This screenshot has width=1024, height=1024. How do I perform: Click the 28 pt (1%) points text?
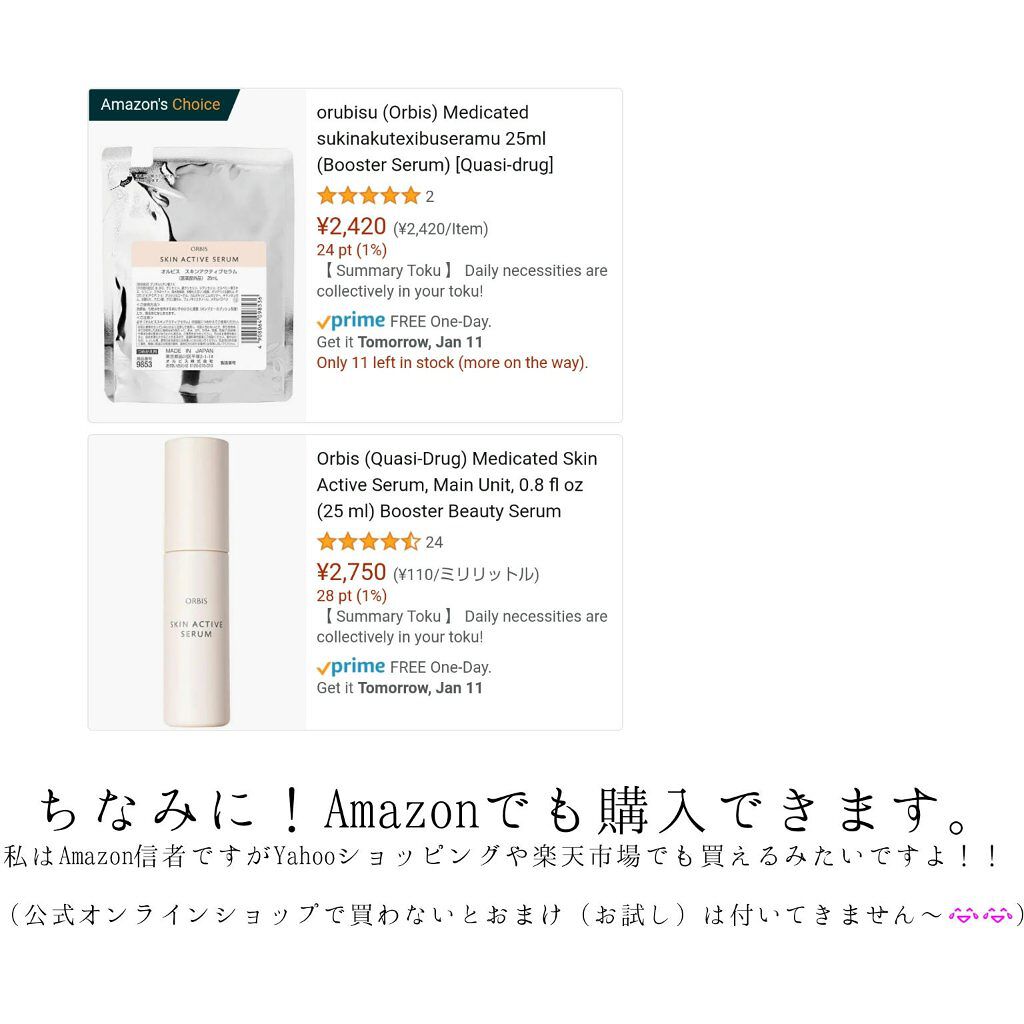[351, 596]
